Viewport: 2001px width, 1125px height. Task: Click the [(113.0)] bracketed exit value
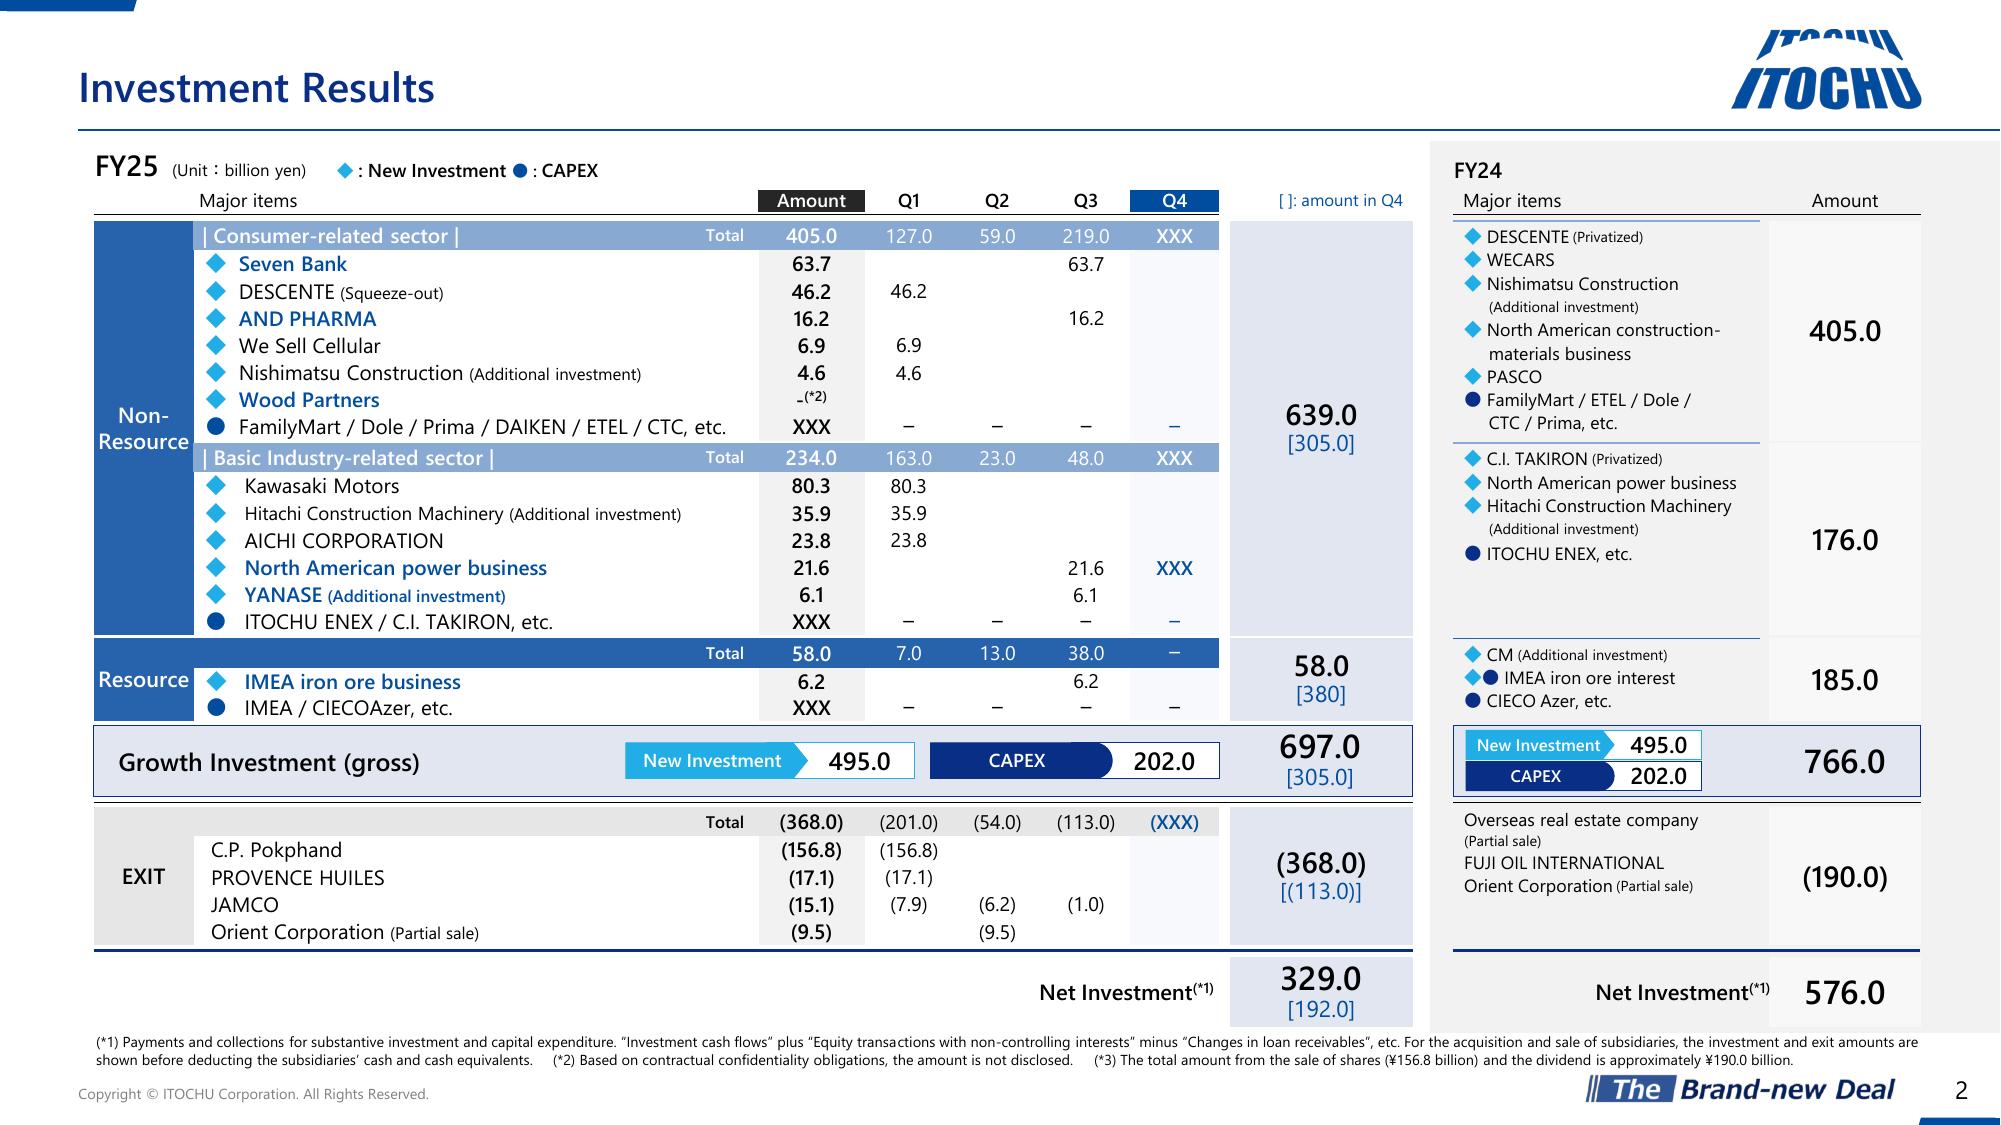tap(1321, 891)
